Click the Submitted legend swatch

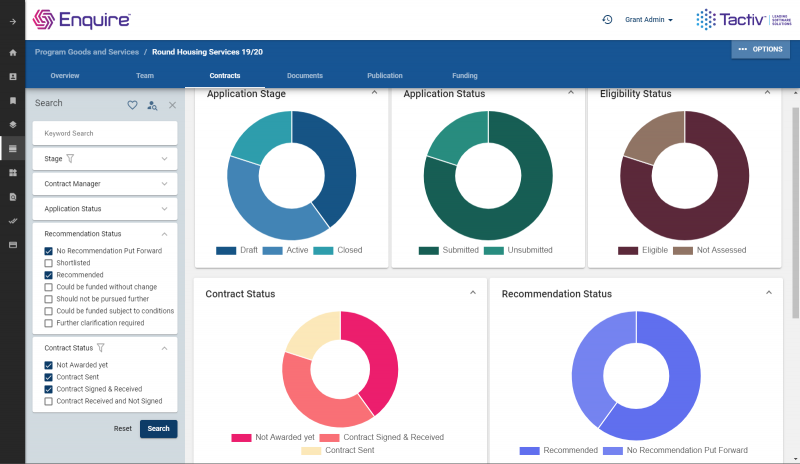pyautogui.click(x=429, y=251)
